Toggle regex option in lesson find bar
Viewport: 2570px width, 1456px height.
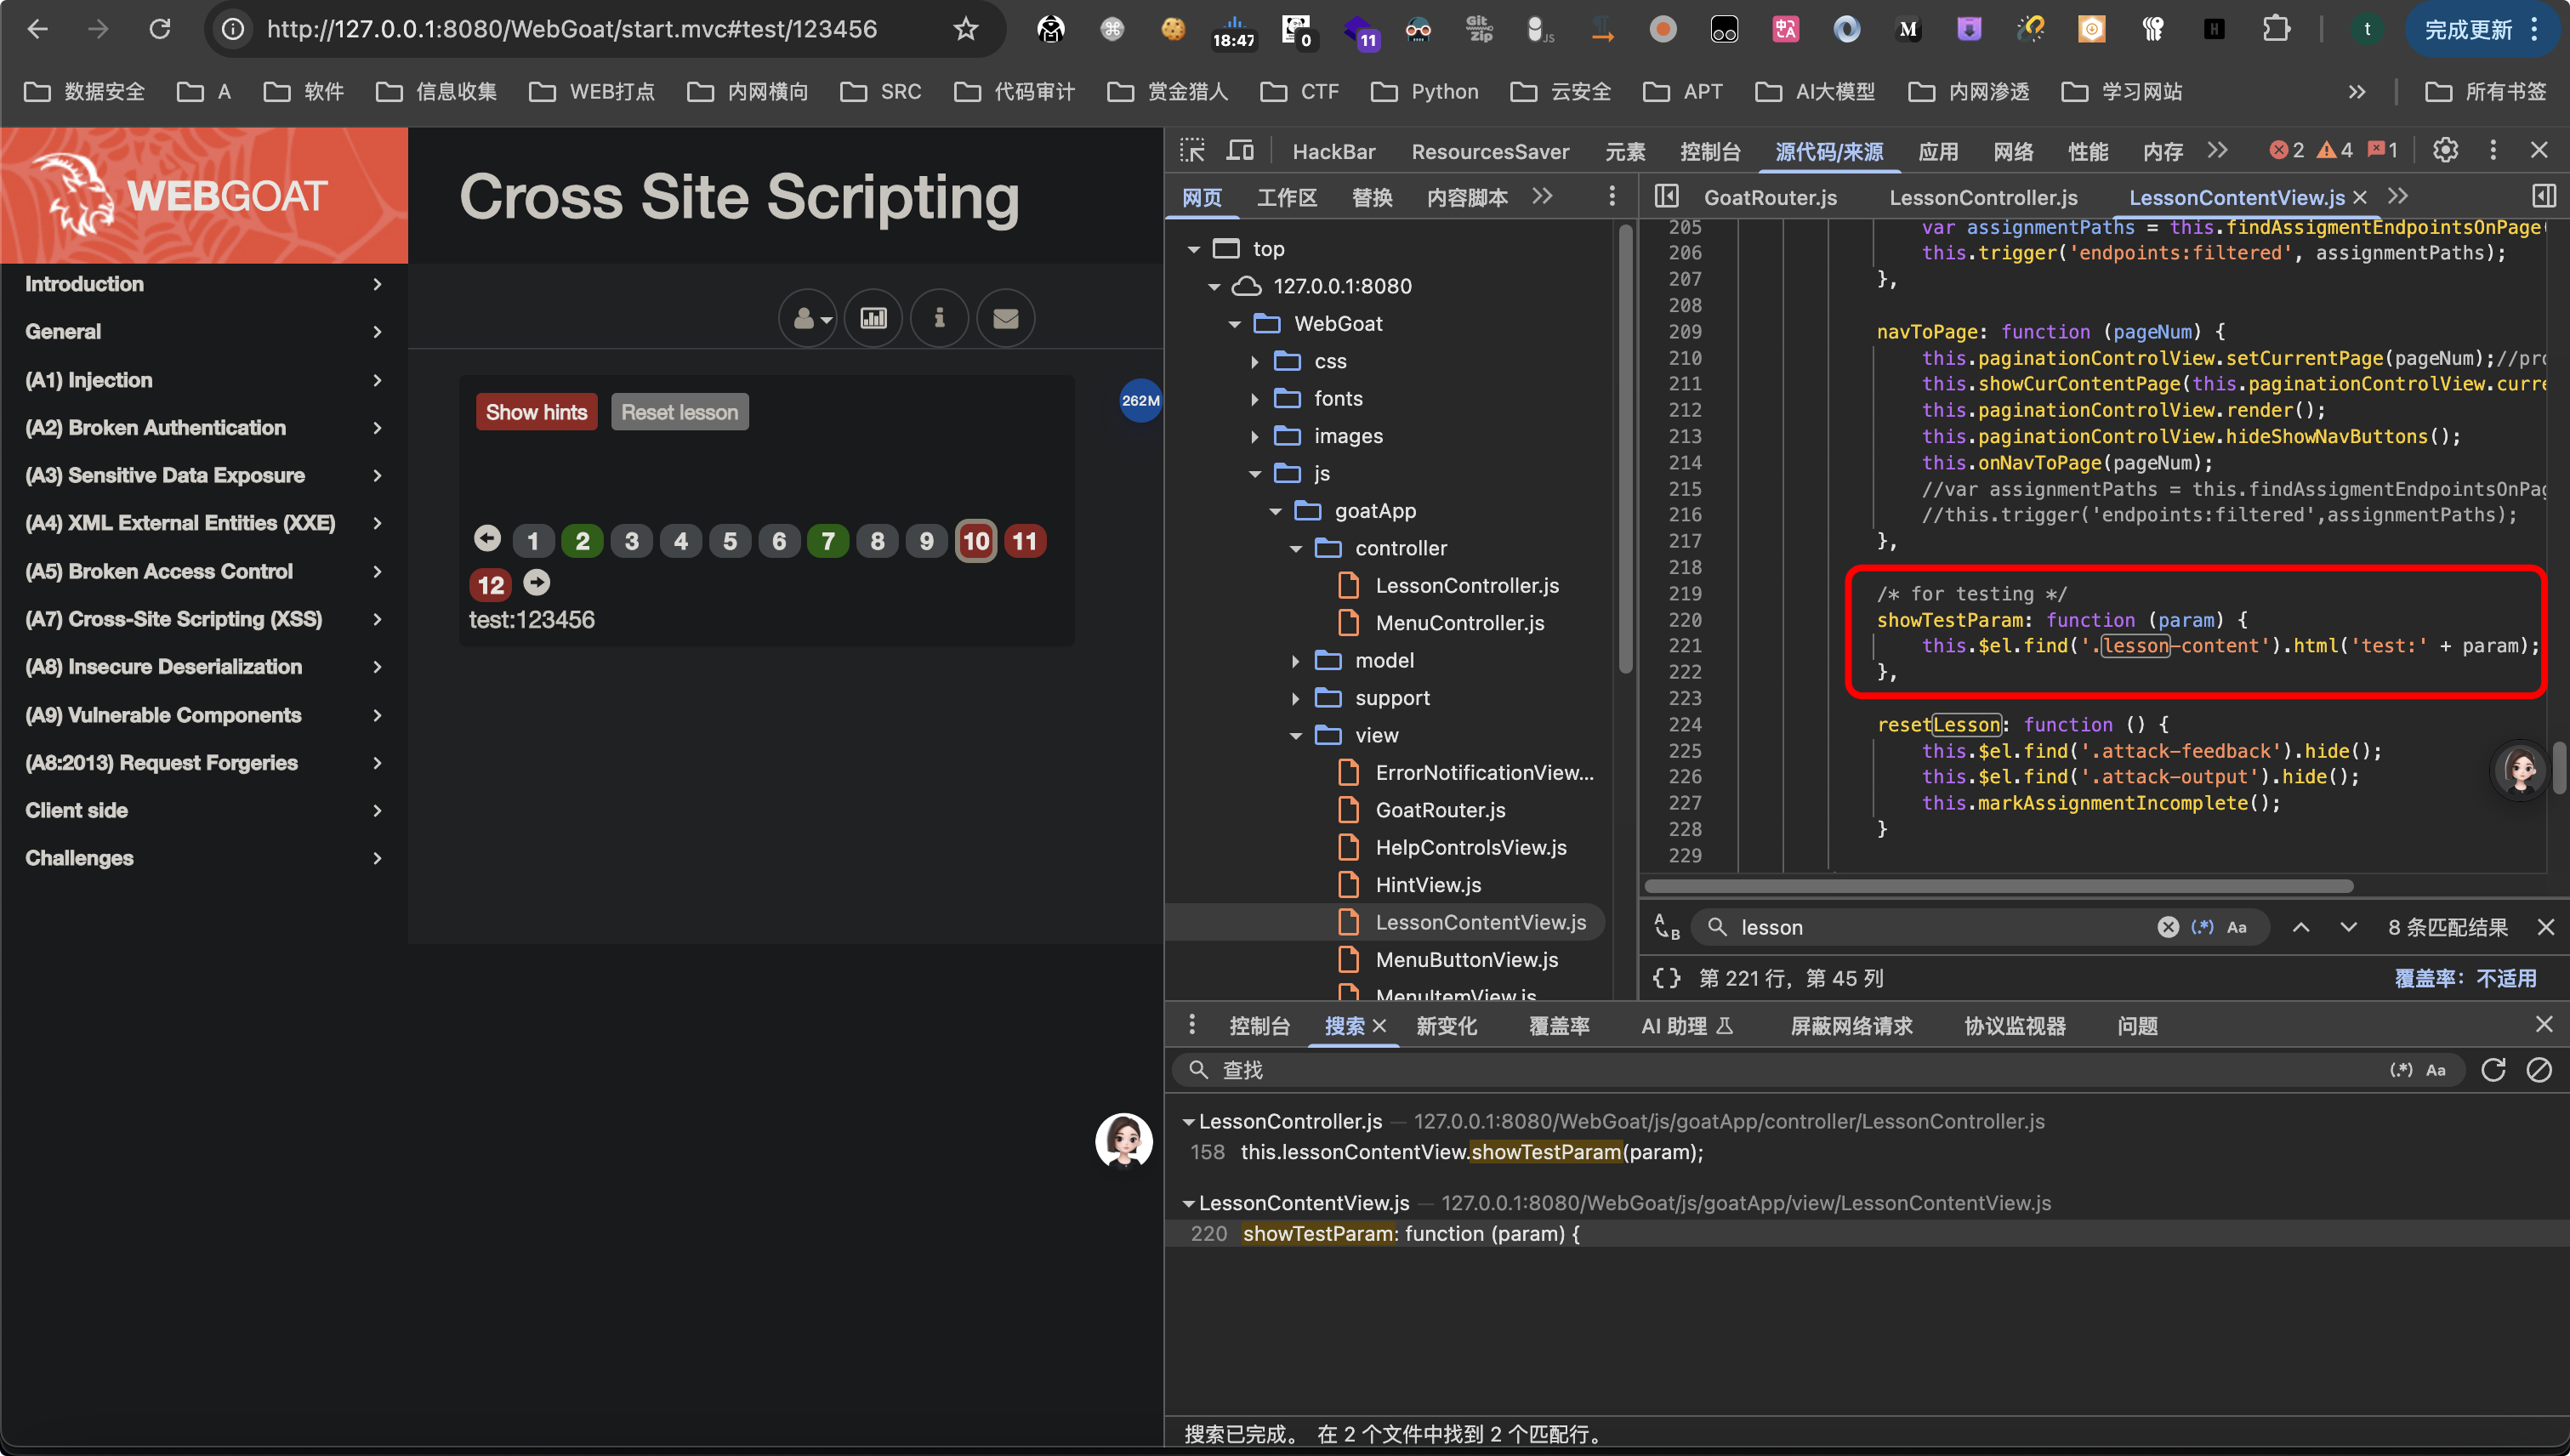pos(2202,927)
